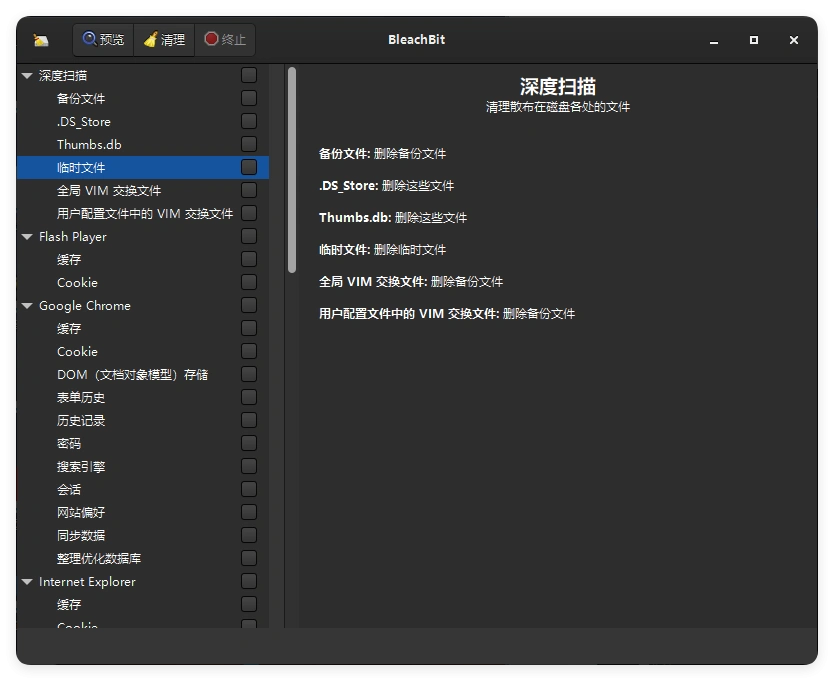
Task: Check the .DS_Store cleanup option
Action: [248, 121]
